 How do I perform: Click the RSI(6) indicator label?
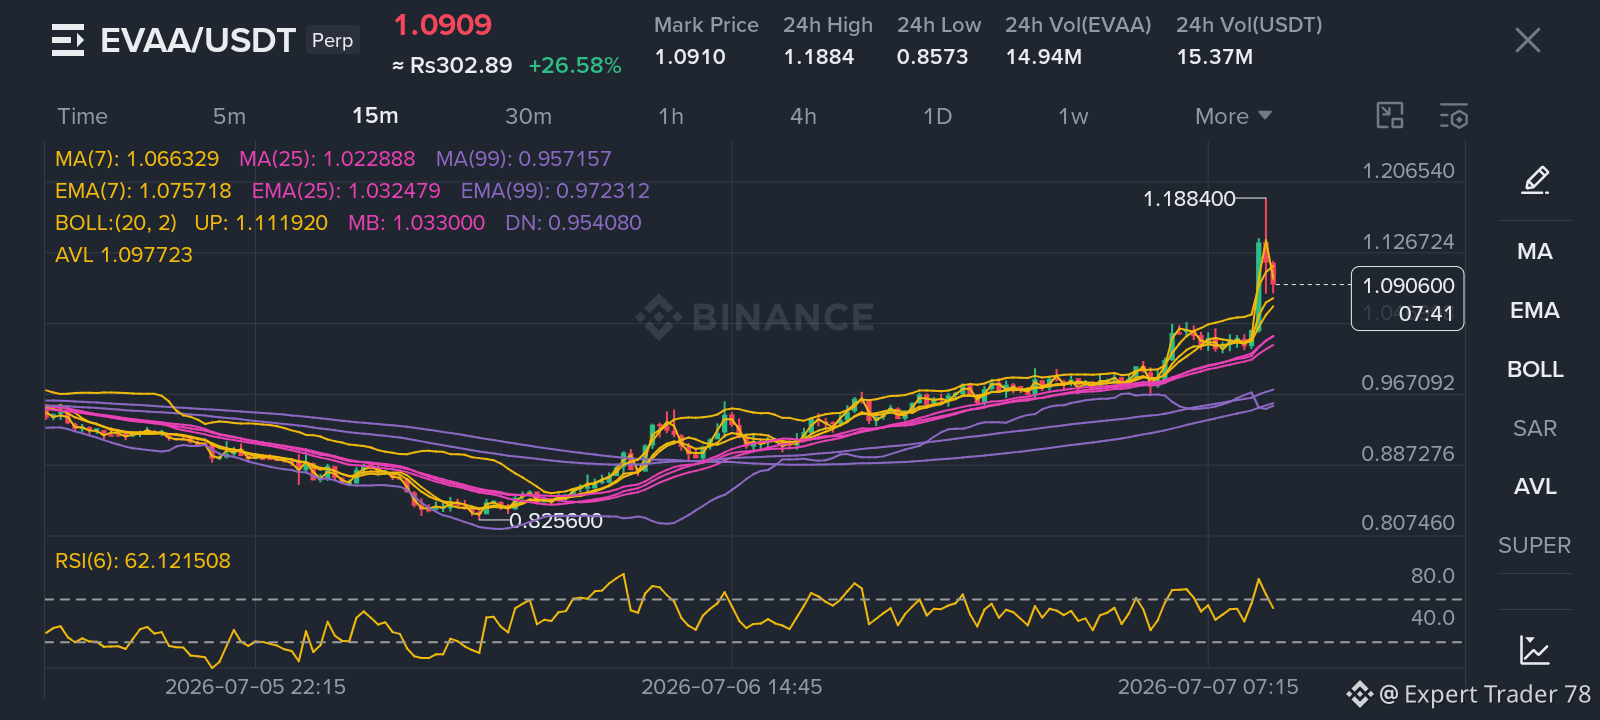[x=143, y=561]
